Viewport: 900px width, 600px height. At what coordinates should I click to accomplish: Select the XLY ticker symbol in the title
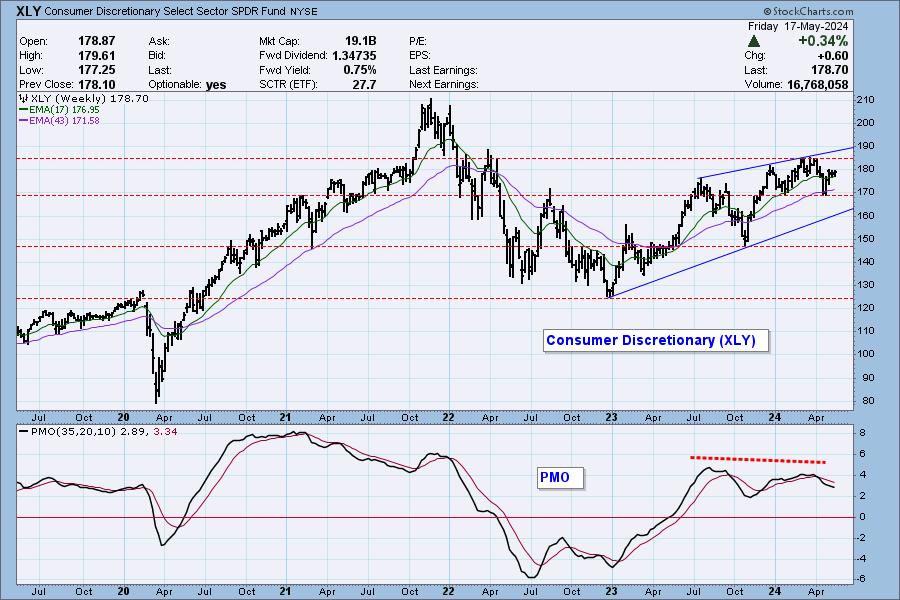click(x=28, y=11)
